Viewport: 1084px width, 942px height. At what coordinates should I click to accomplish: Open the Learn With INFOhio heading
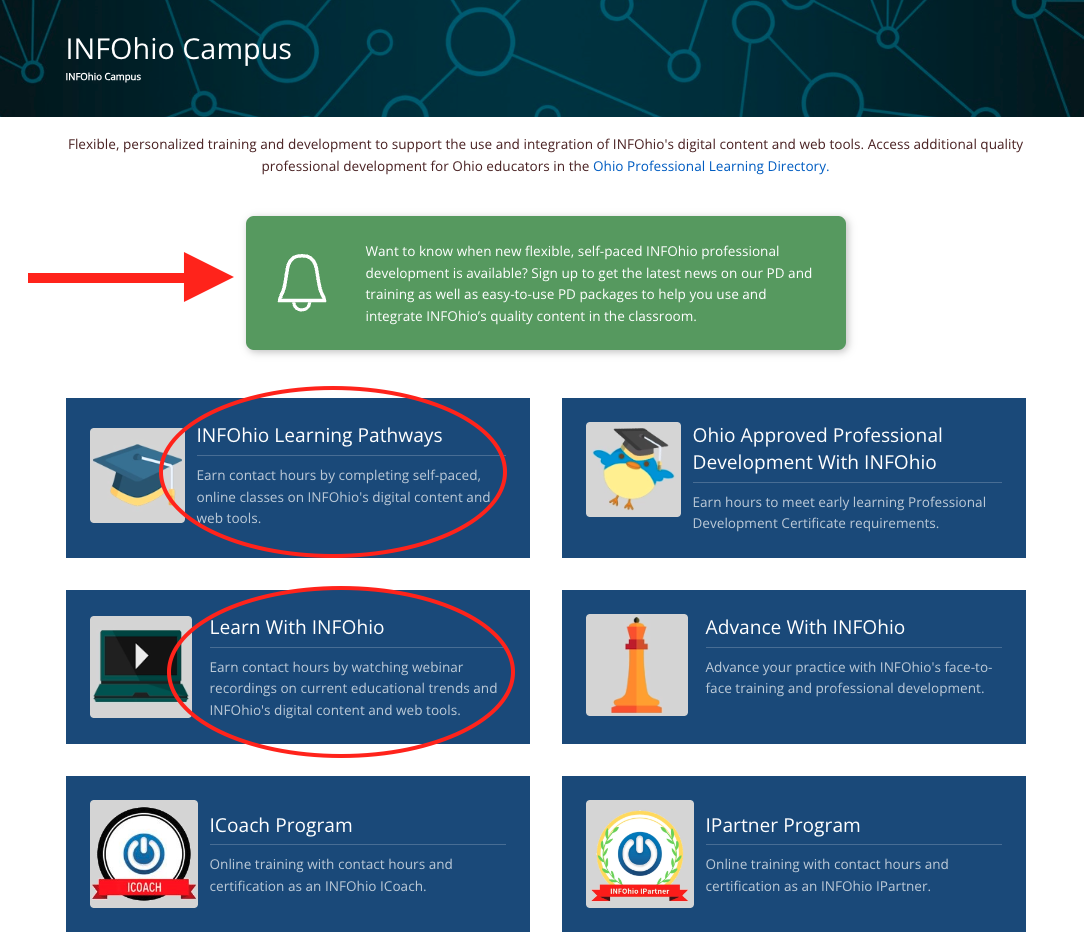297,627
